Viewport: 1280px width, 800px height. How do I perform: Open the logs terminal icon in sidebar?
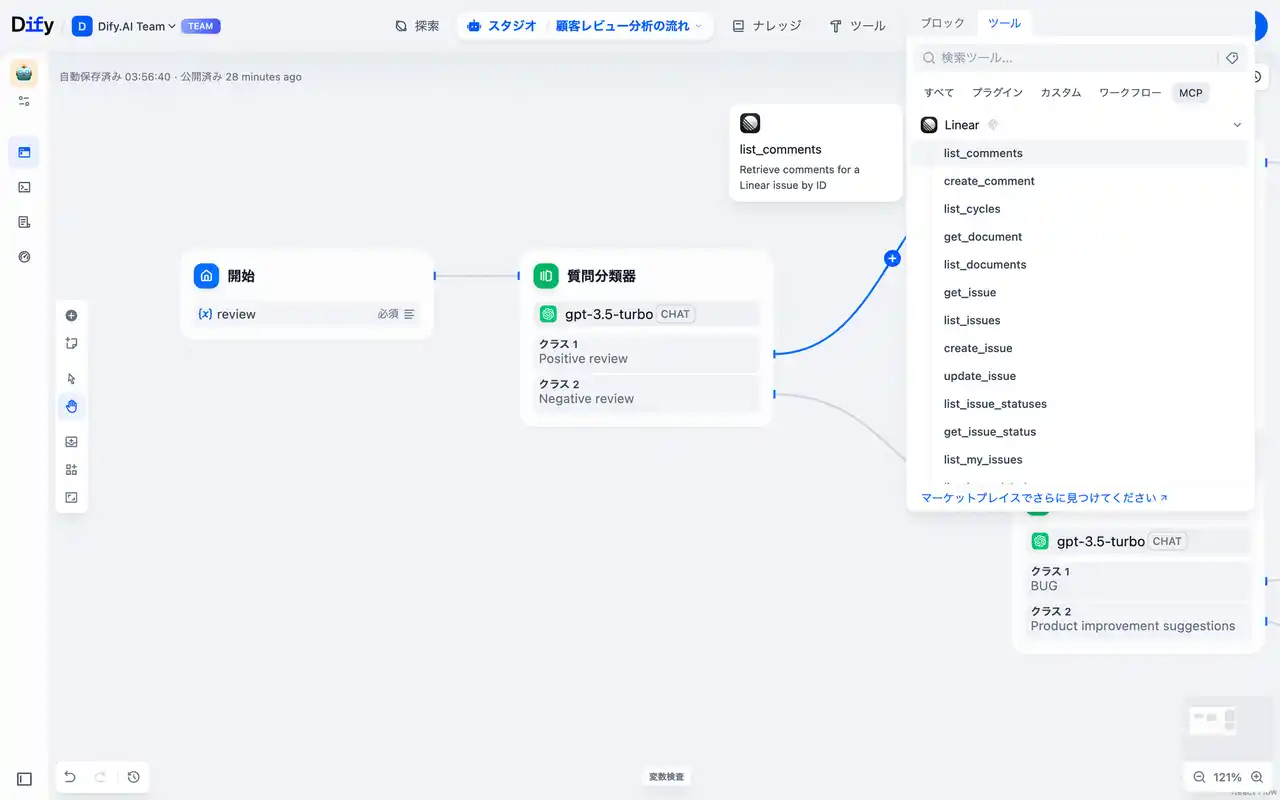point(24,187)
